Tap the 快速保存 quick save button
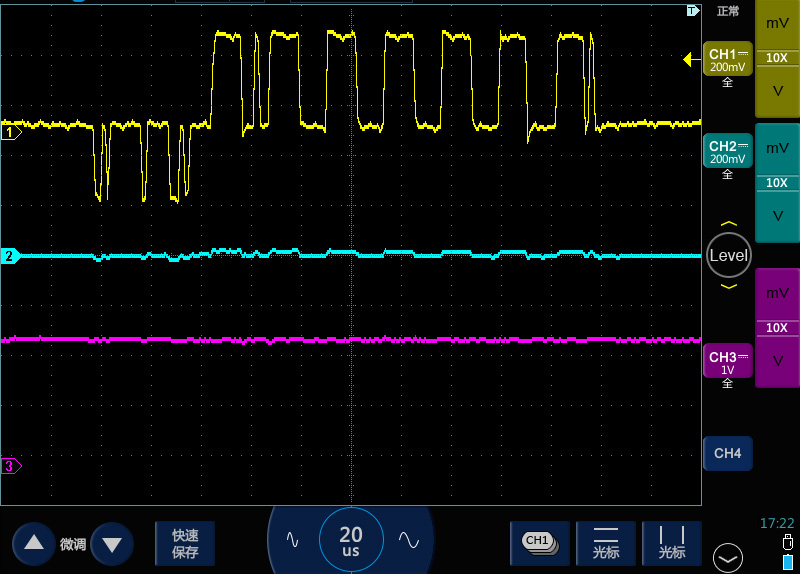This screenshot has height=574, width=800. 185,543
